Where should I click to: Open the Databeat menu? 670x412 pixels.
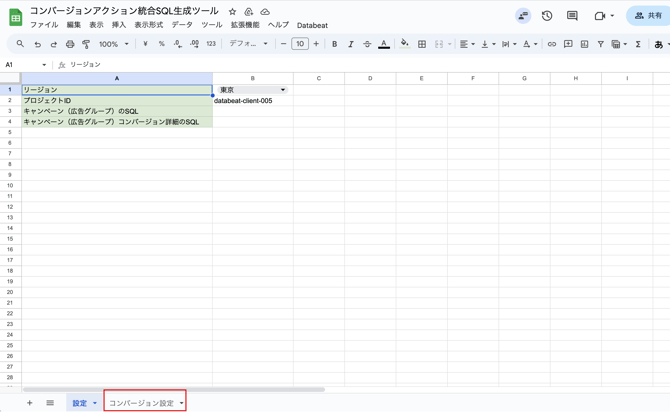click(x=312, y=26)
